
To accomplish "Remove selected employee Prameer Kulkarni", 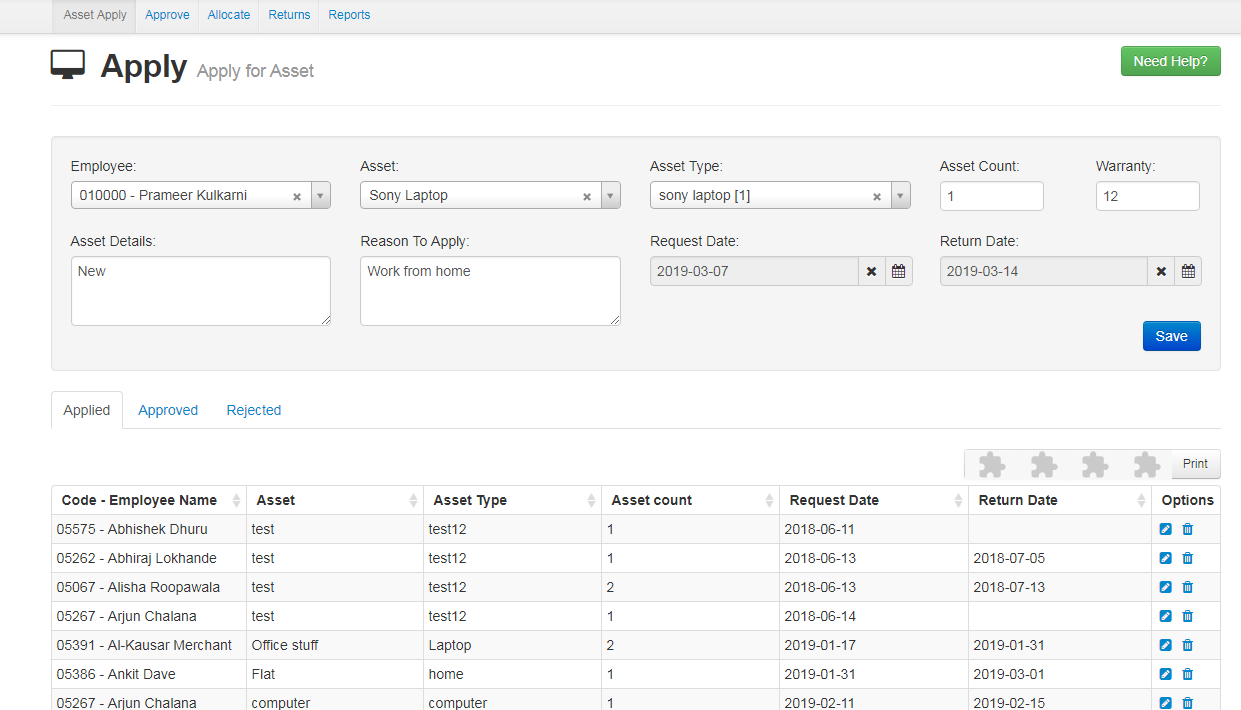I will [x=297, y=197].
